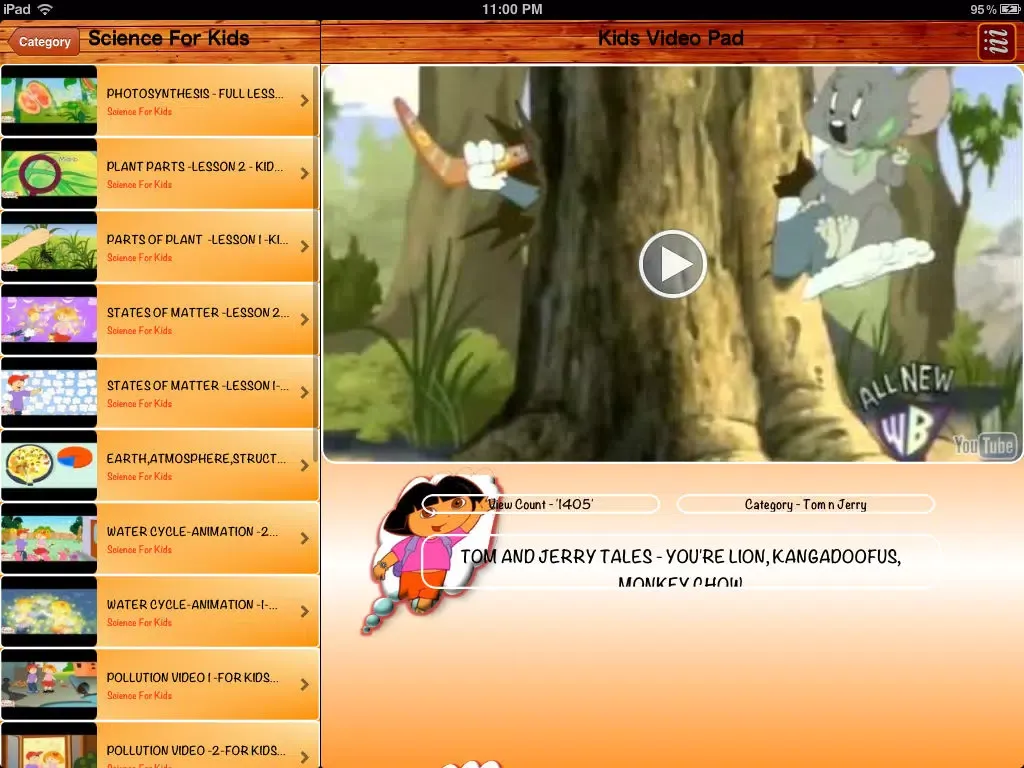
Task: Open Water Cycle-Animation -1 thumbnail
Action: tap(49, 612)
